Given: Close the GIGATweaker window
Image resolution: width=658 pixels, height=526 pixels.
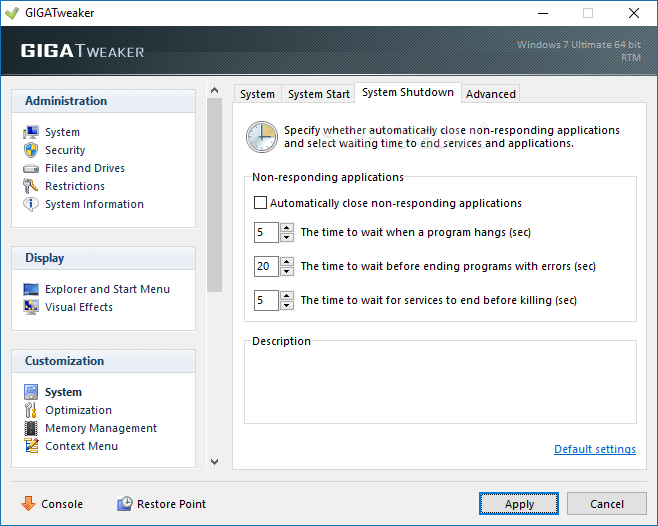Looking at the screenshot, I should (x=634, y=13).
